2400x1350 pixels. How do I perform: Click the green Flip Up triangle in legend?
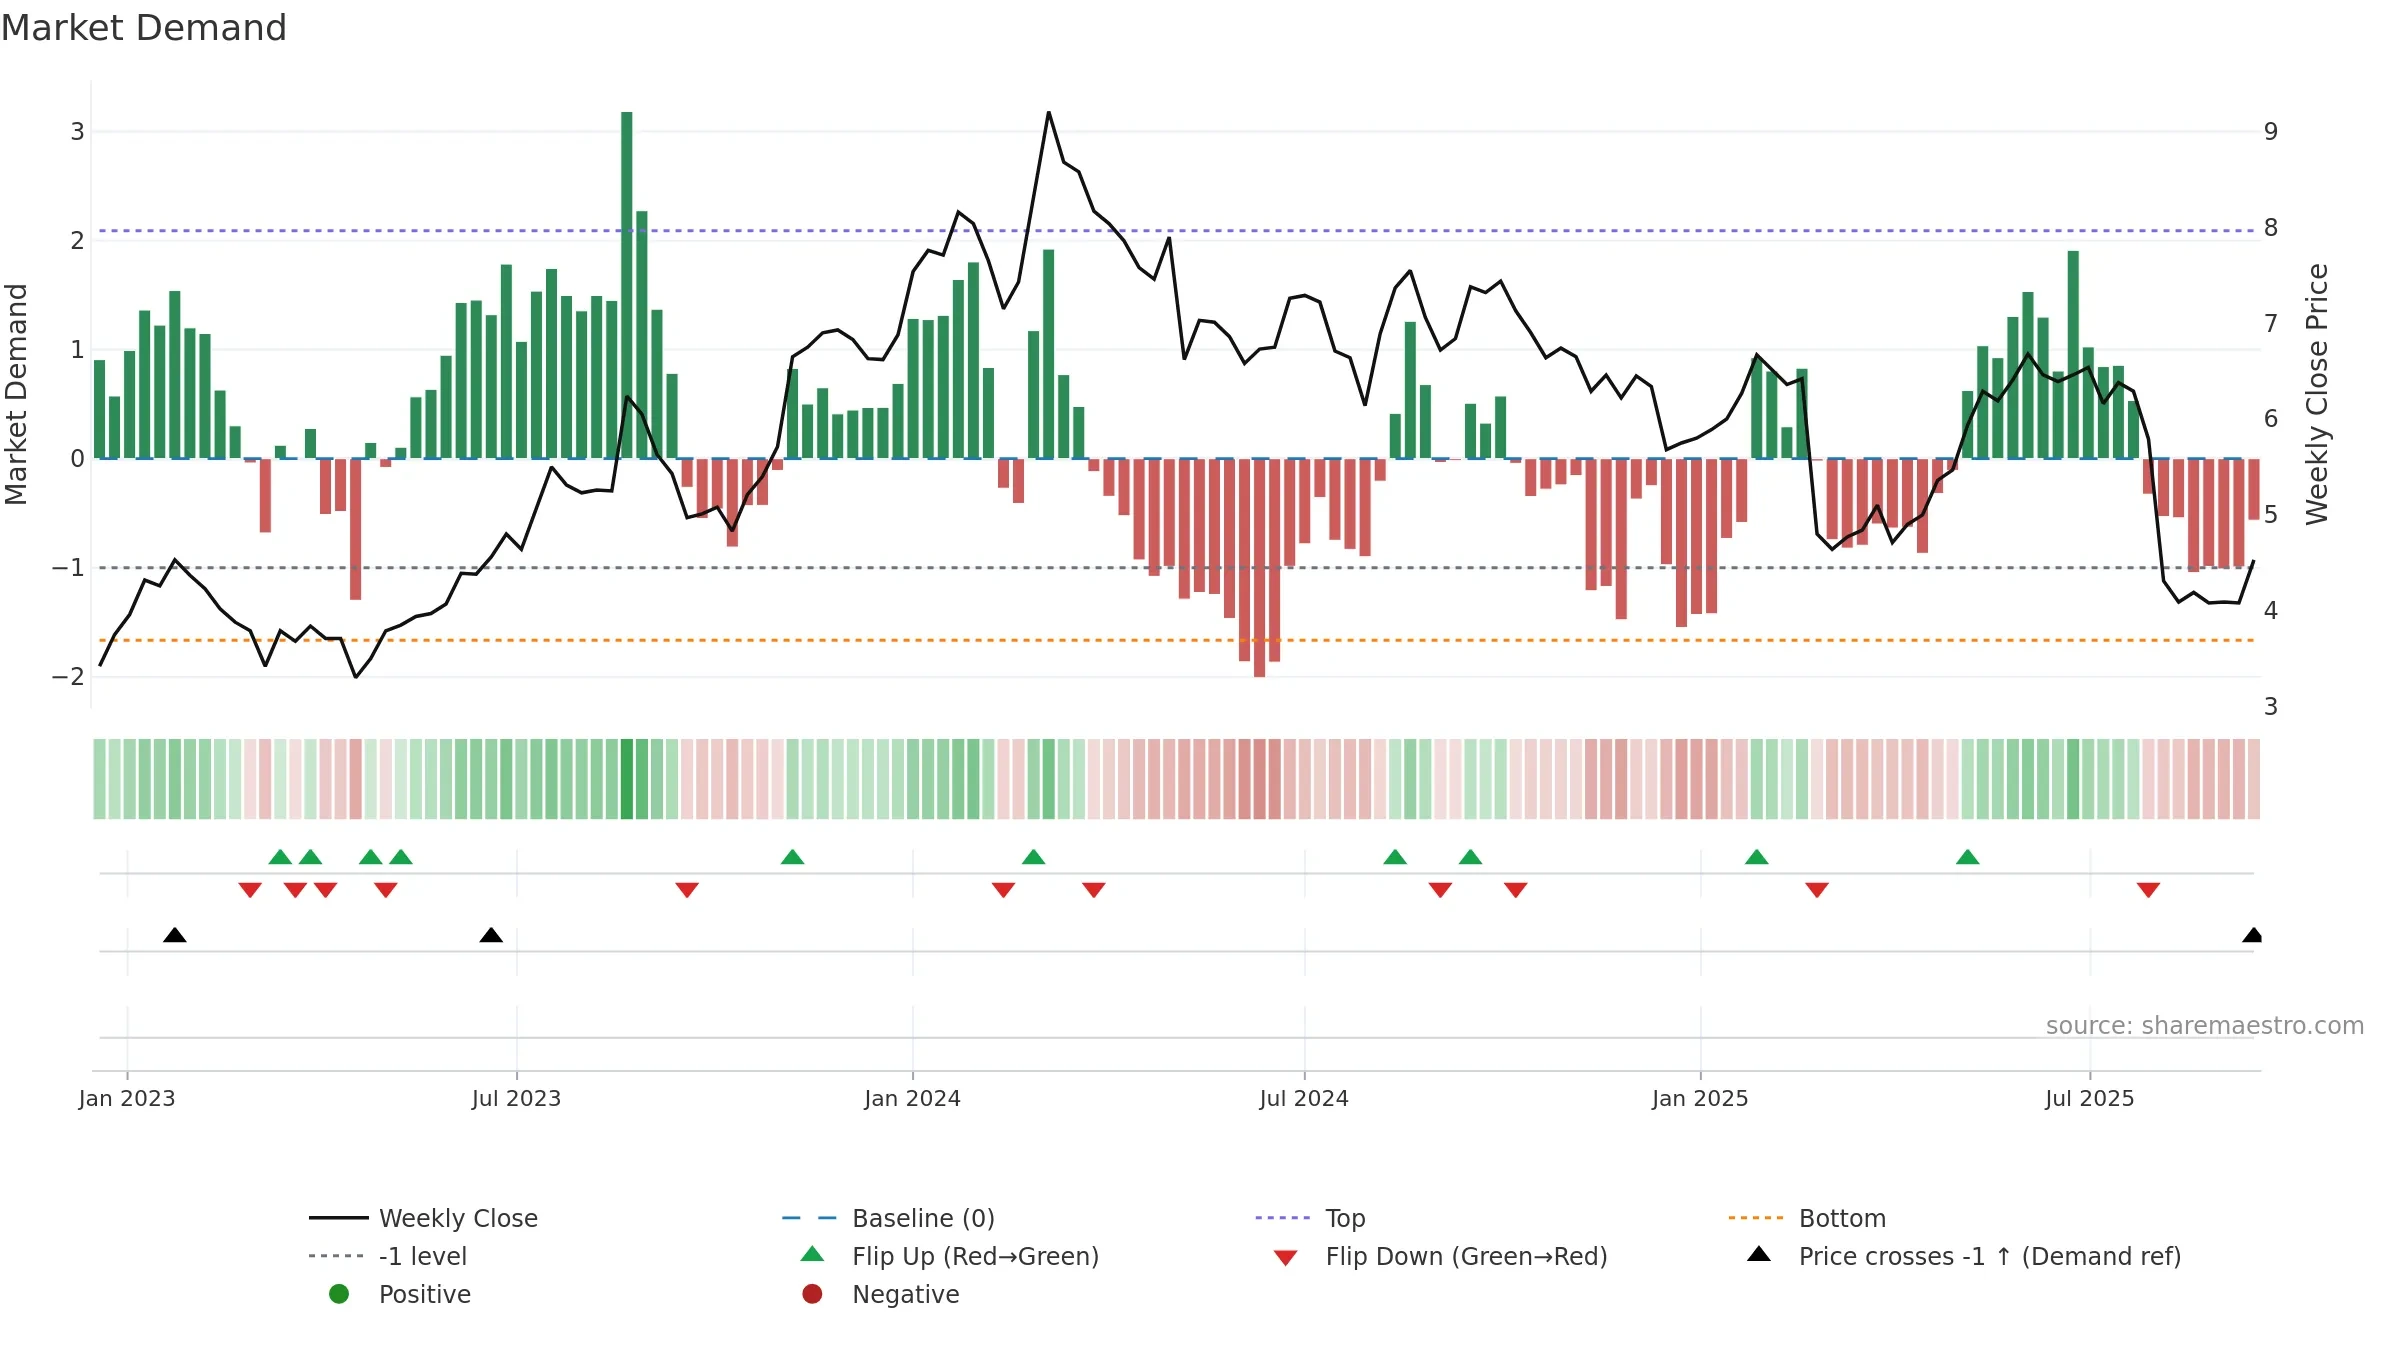(x=813, y=1254)
